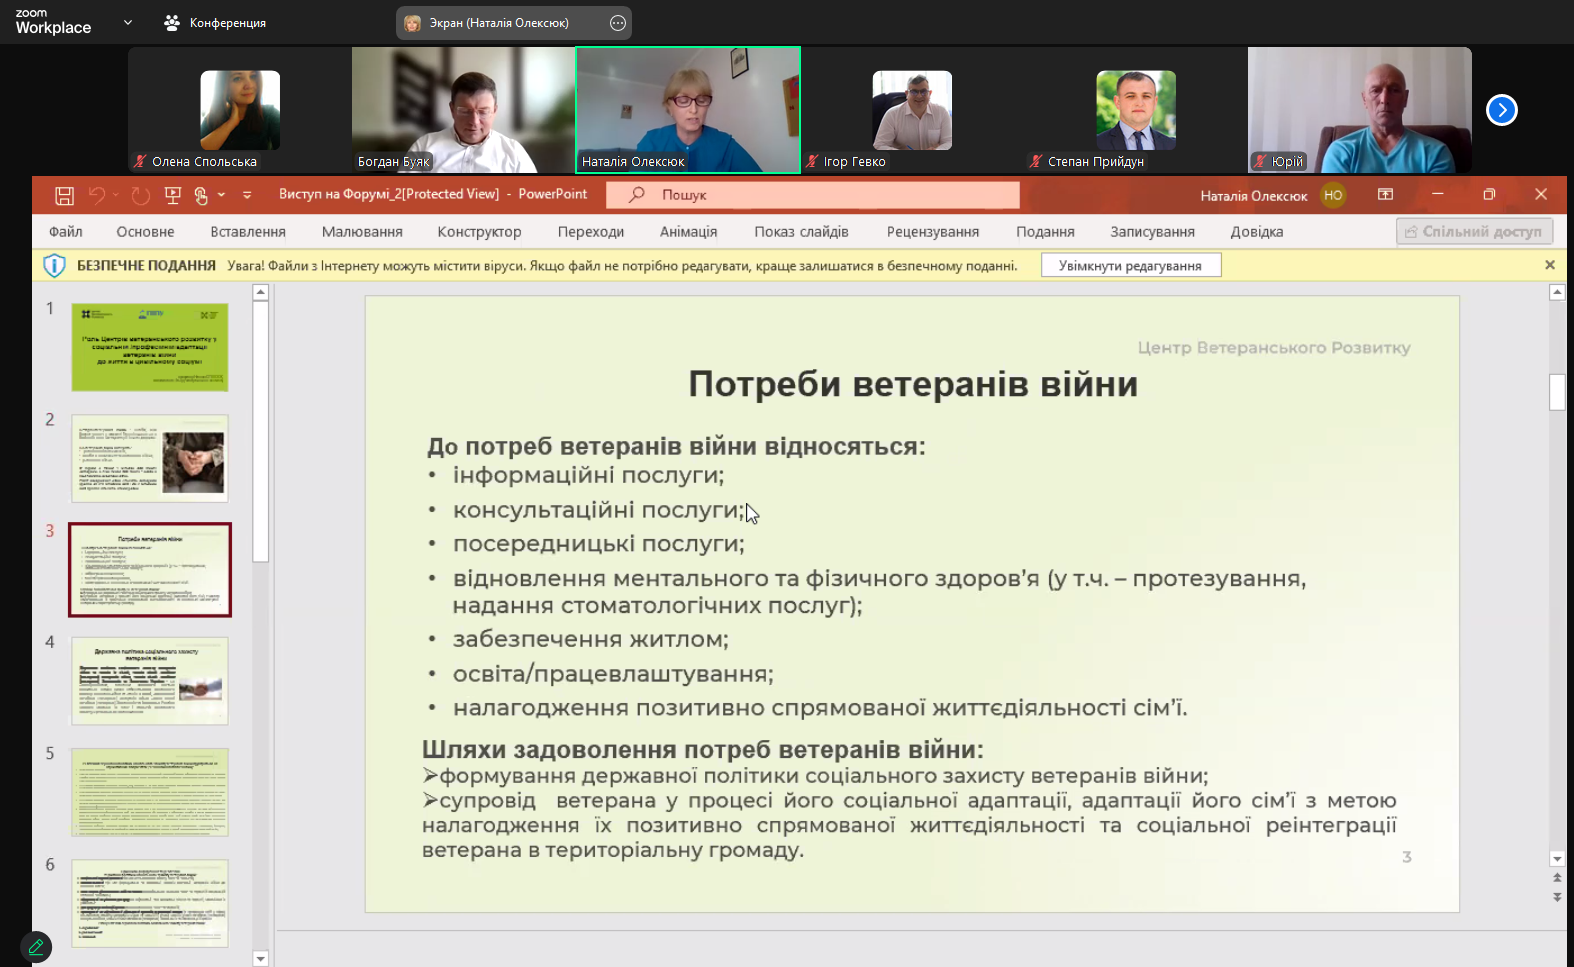Viewport: 1574px width, 967px height.
Task: Click the slide area vertical scrollbar handle
Action: click(x=1557, y=391)
